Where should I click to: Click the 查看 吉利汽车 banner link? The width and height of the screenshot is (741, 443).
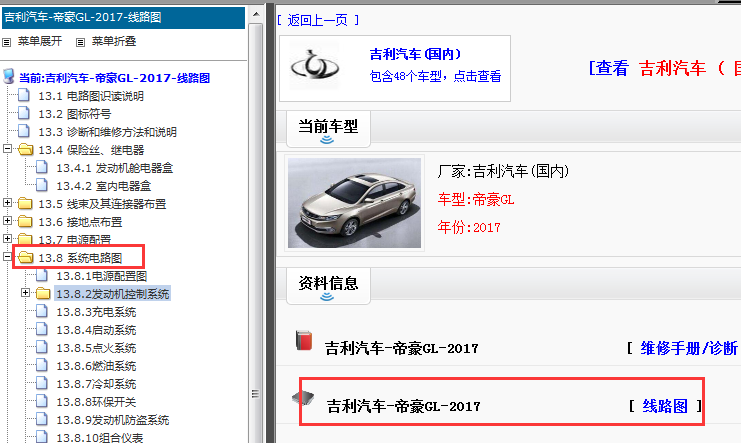click(664, 69)
